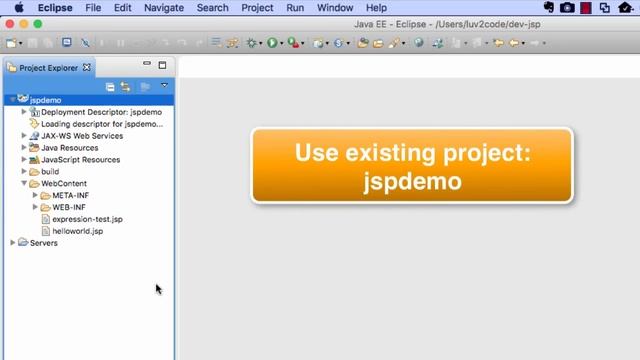
Task: Click the Open Type folder icon
Action: tap(363, 43)
